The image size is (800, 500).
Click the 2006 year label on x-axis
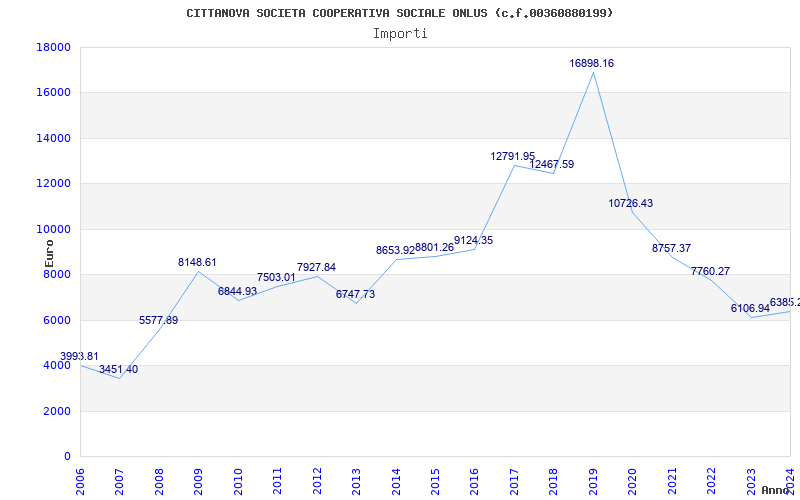80,481
